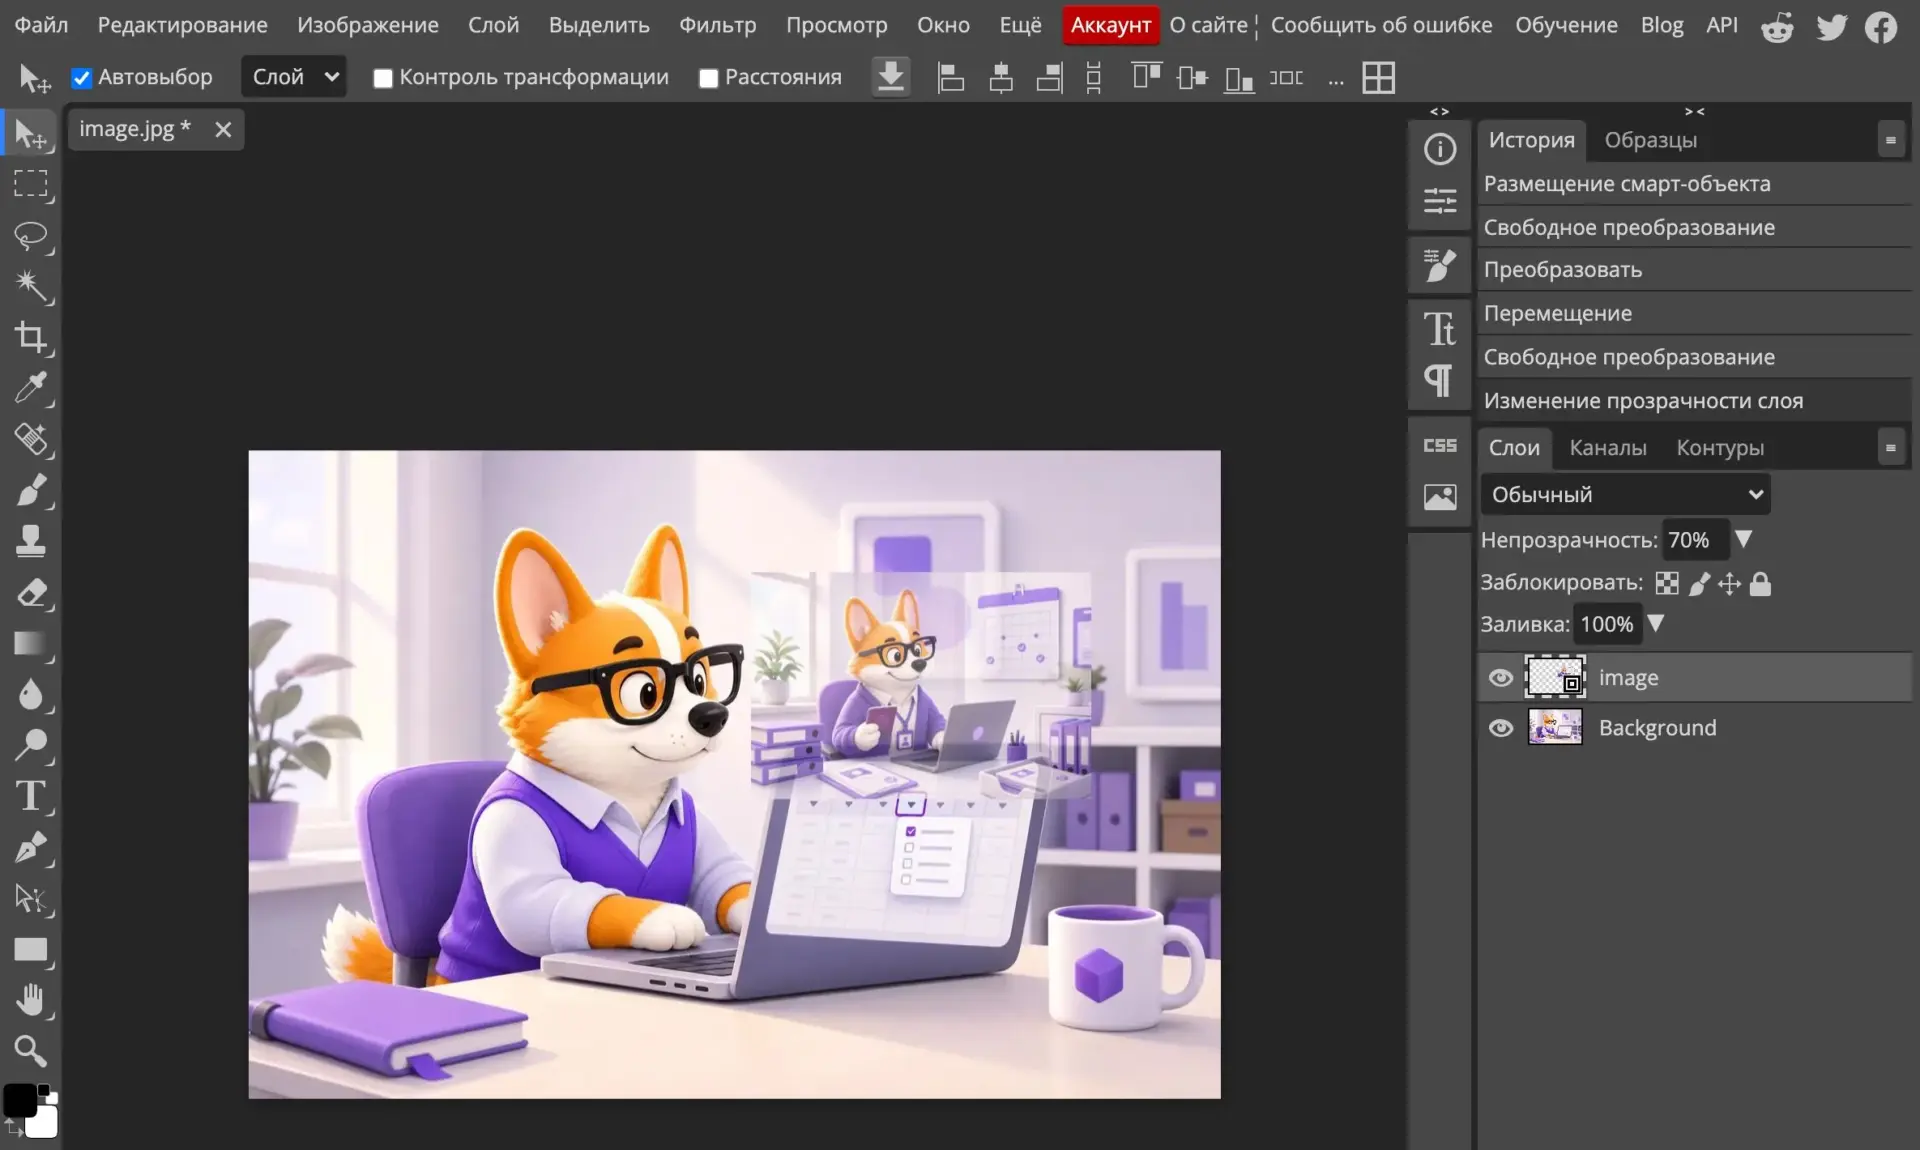1920x1150 pixels.
Task: Hide the image layer with eye icon
Action: point(1500,678)
